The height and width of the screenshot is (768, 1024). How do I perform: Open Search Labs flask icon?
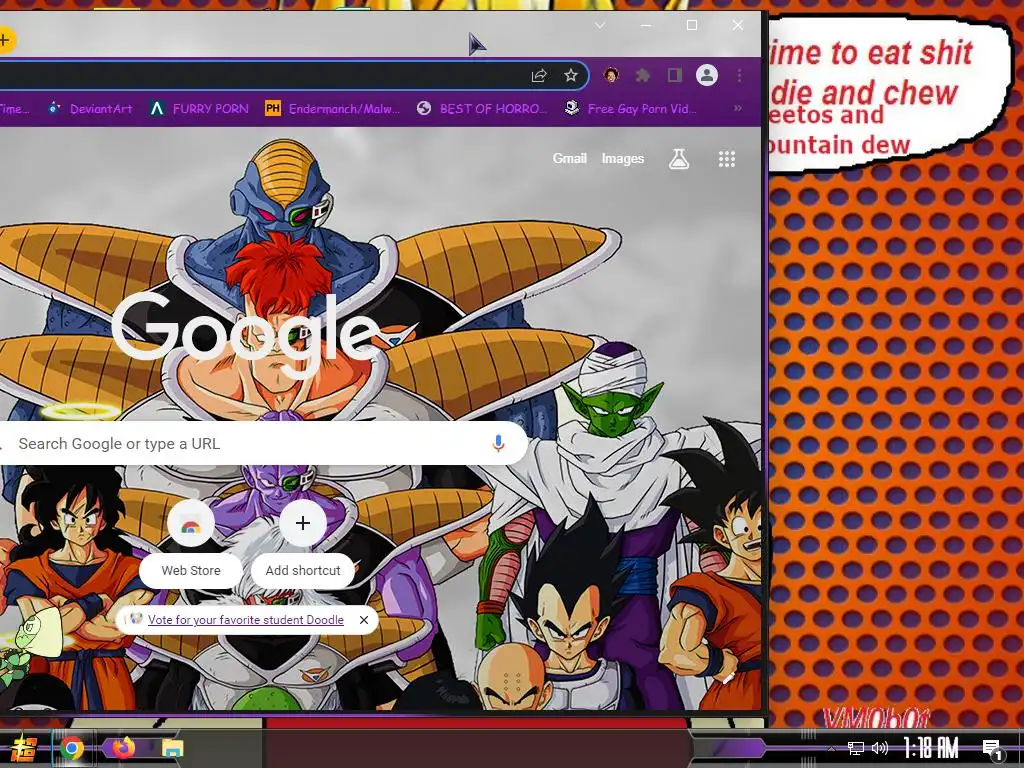679,159
